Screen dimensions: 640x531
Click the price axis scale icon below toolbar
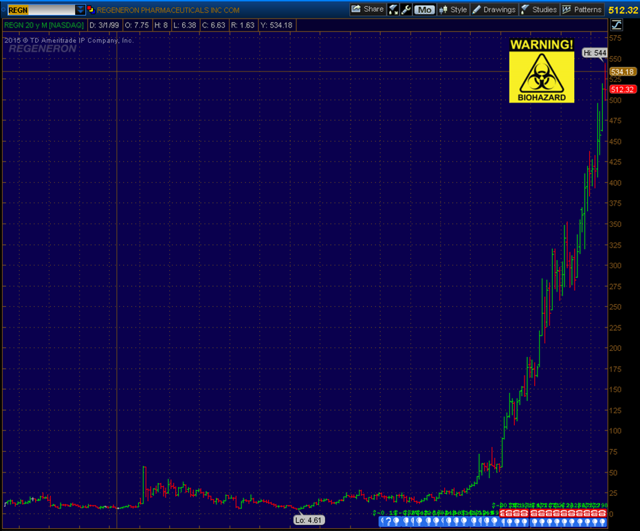616,25
